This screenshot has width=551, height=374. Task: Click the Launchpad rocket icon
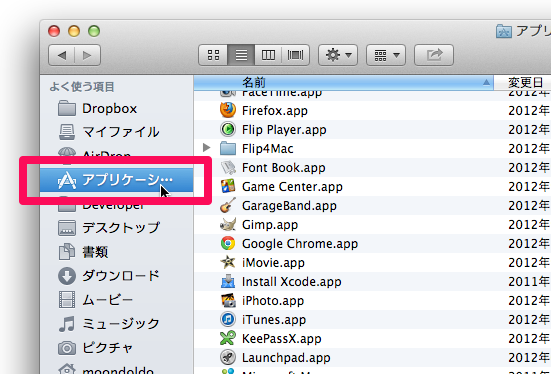coord(228,357)
